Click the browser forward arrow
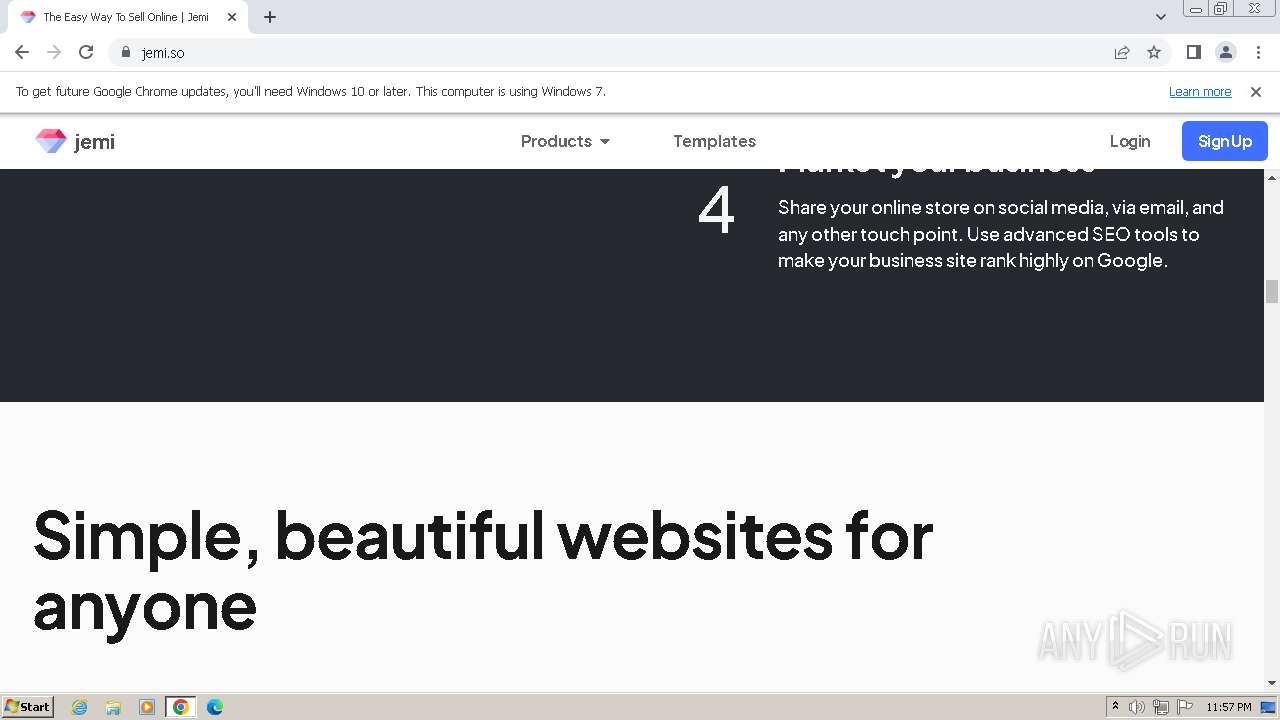The image size is (1280, 720). click(54, 52)
